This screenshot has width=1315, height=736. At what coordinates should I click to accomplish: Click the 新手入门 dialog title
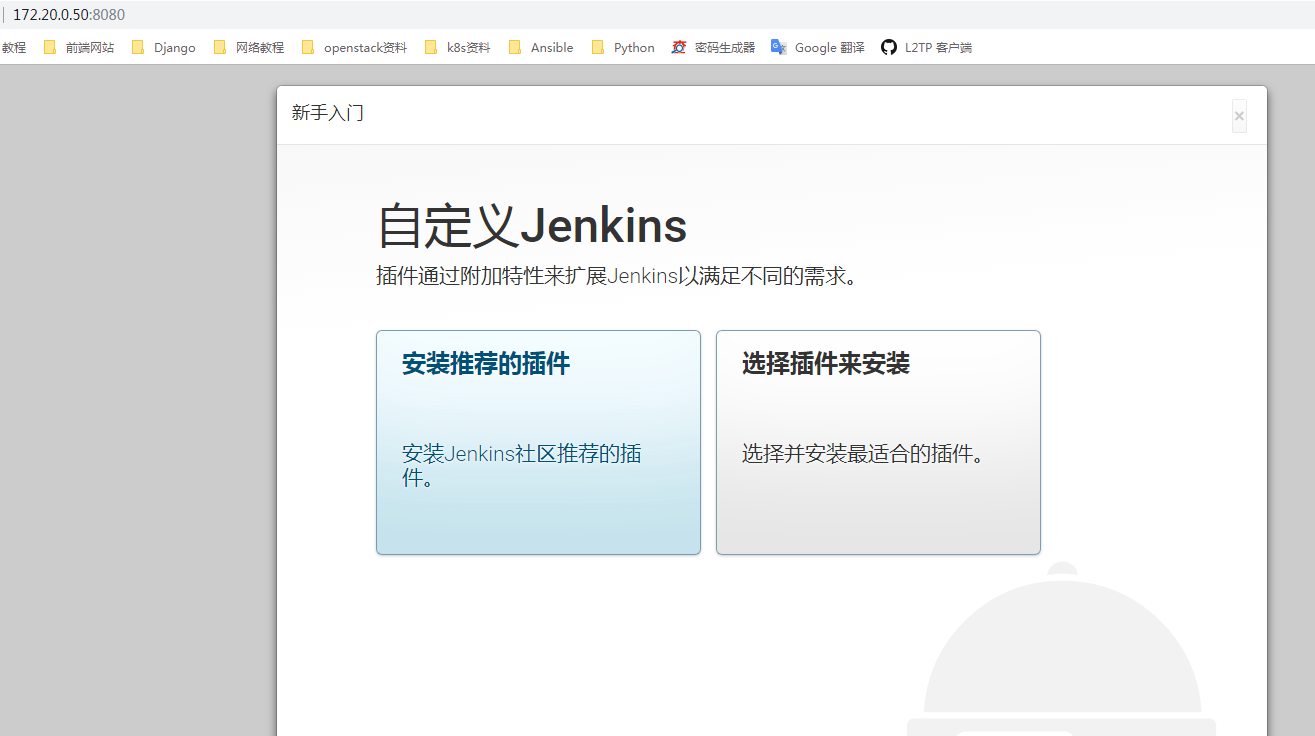pyautogui.click(x=328, y=113)
